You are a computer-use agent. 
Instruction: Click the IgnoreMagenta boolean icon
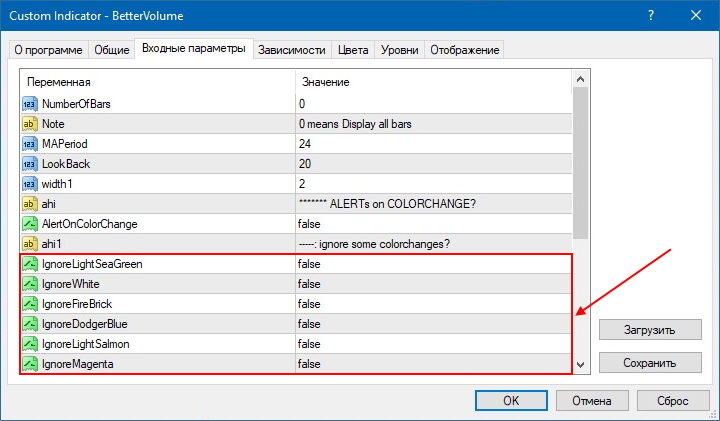click(30, 364)
